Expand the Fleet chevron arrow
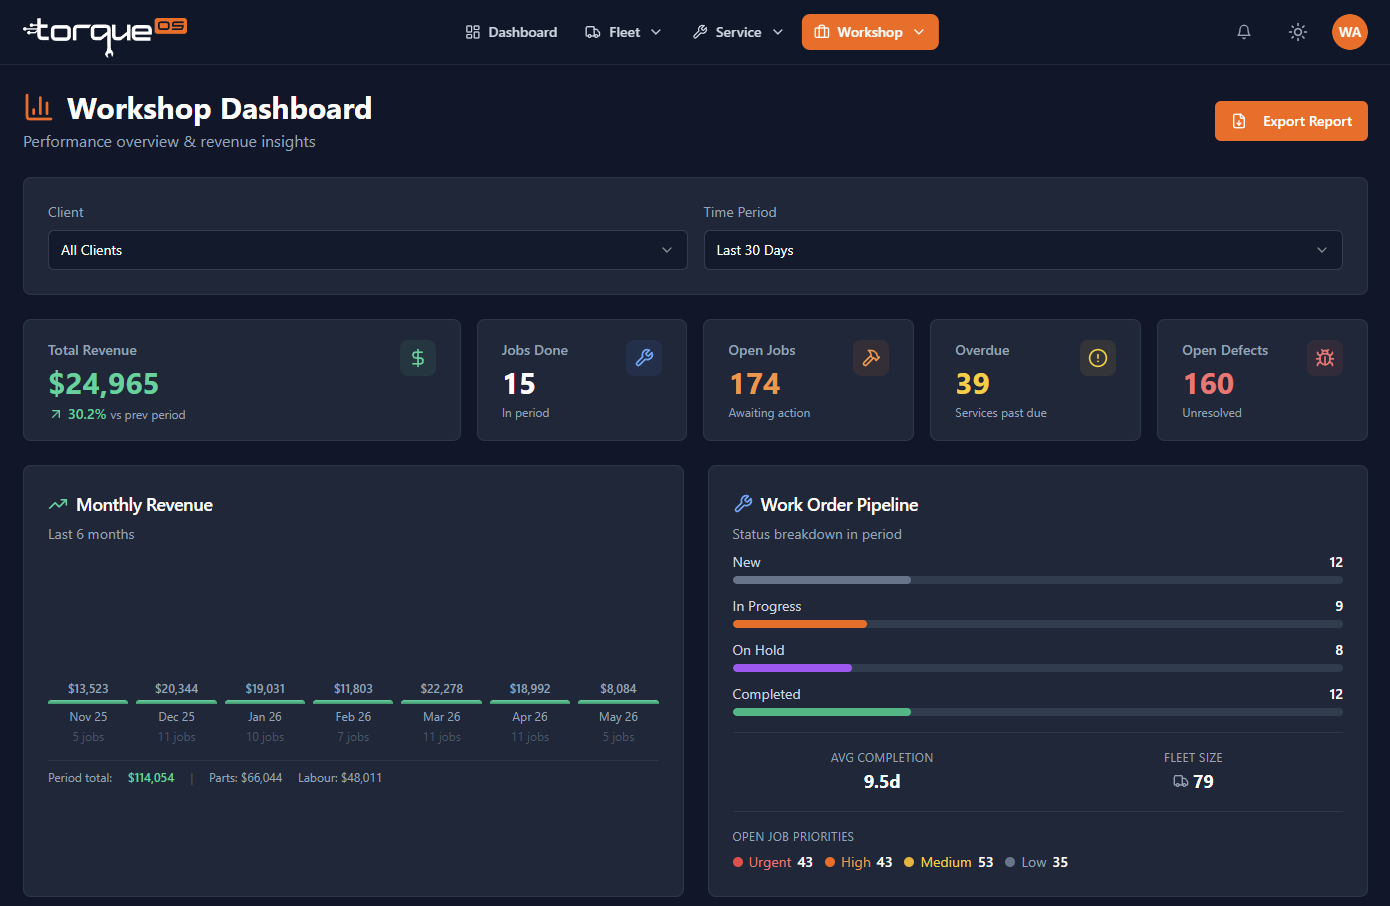 point(656,32)
